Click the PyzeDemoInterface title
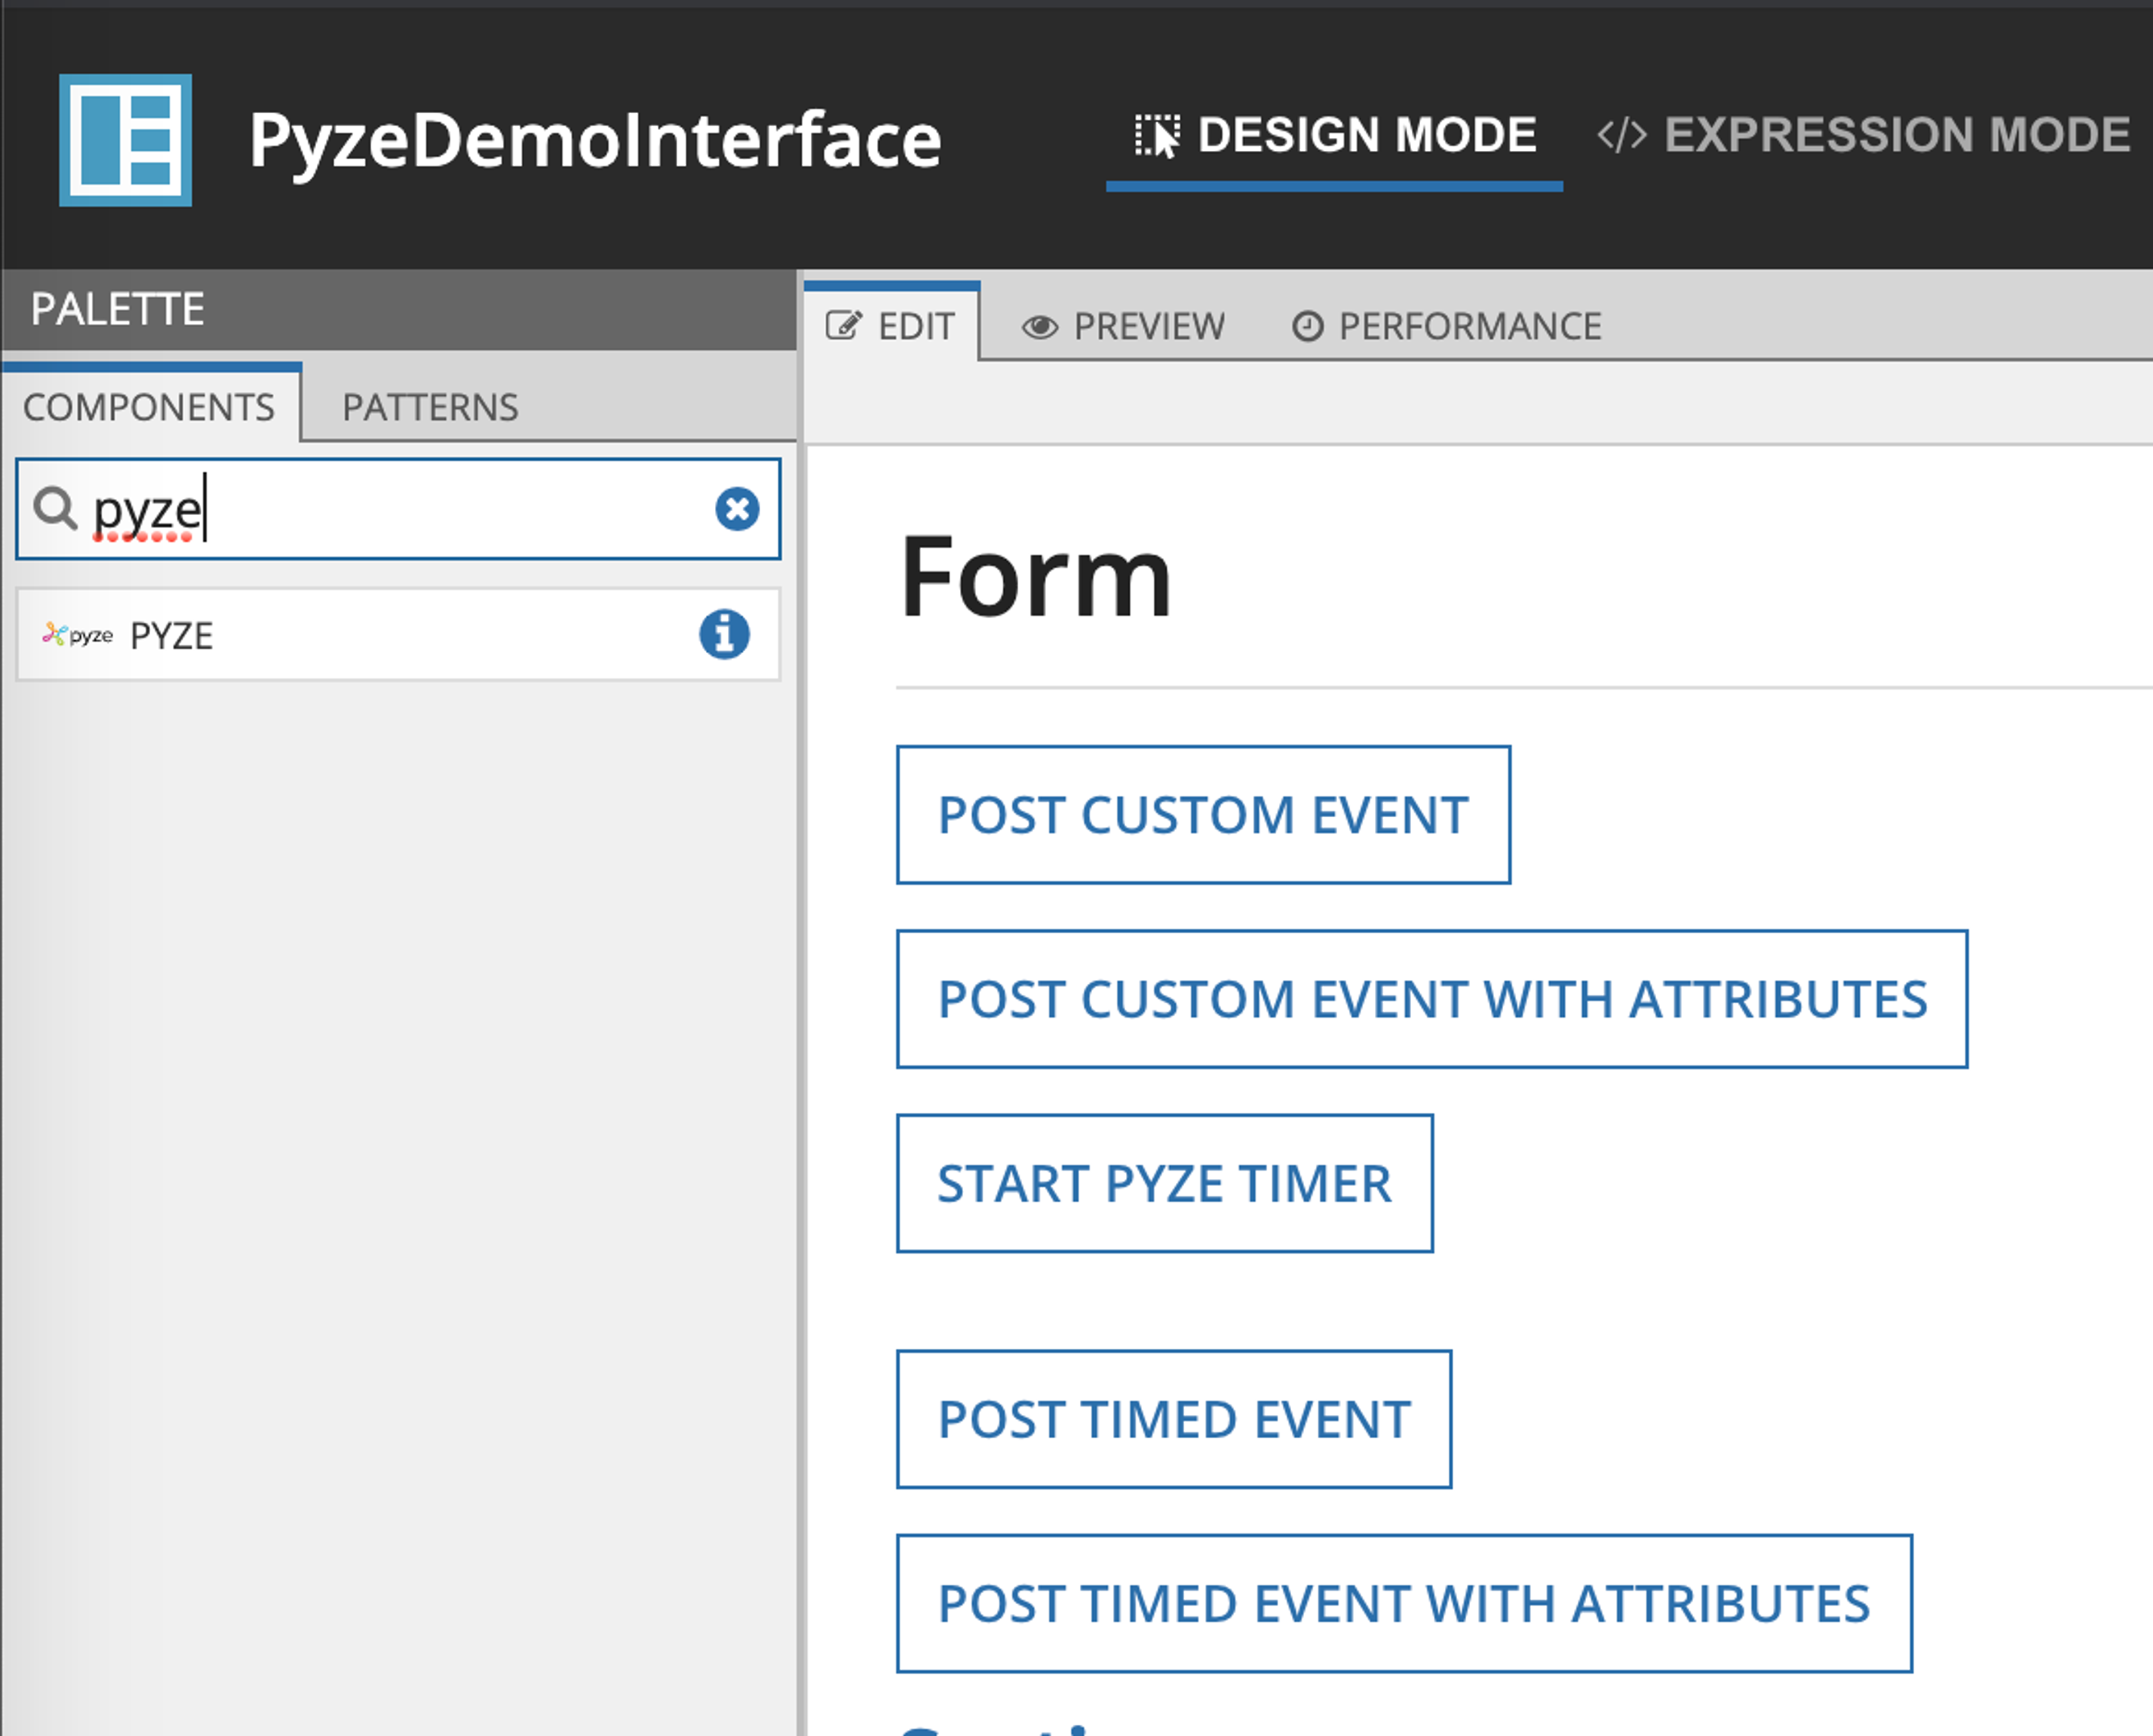 pos(595,140)
